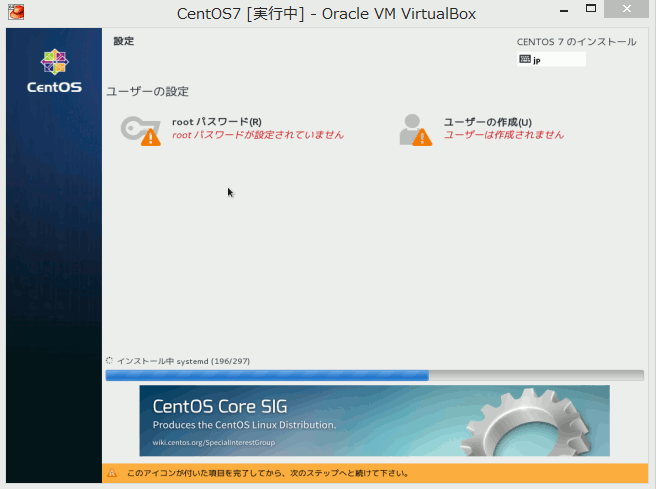Click the CentOS logo in the sidebar
Screen dimensions: 656x489
click(53, 70)
